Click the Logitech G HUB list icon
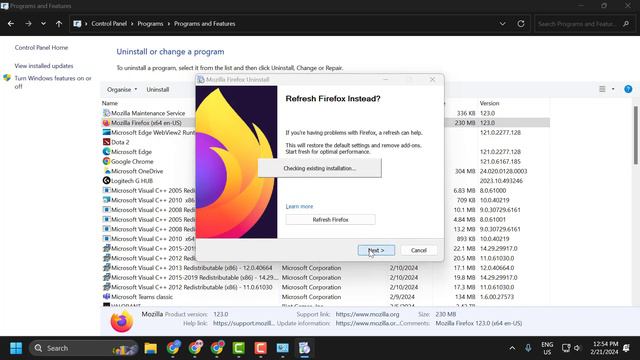Viewport: 640px width, 360px height. (107, 180)
